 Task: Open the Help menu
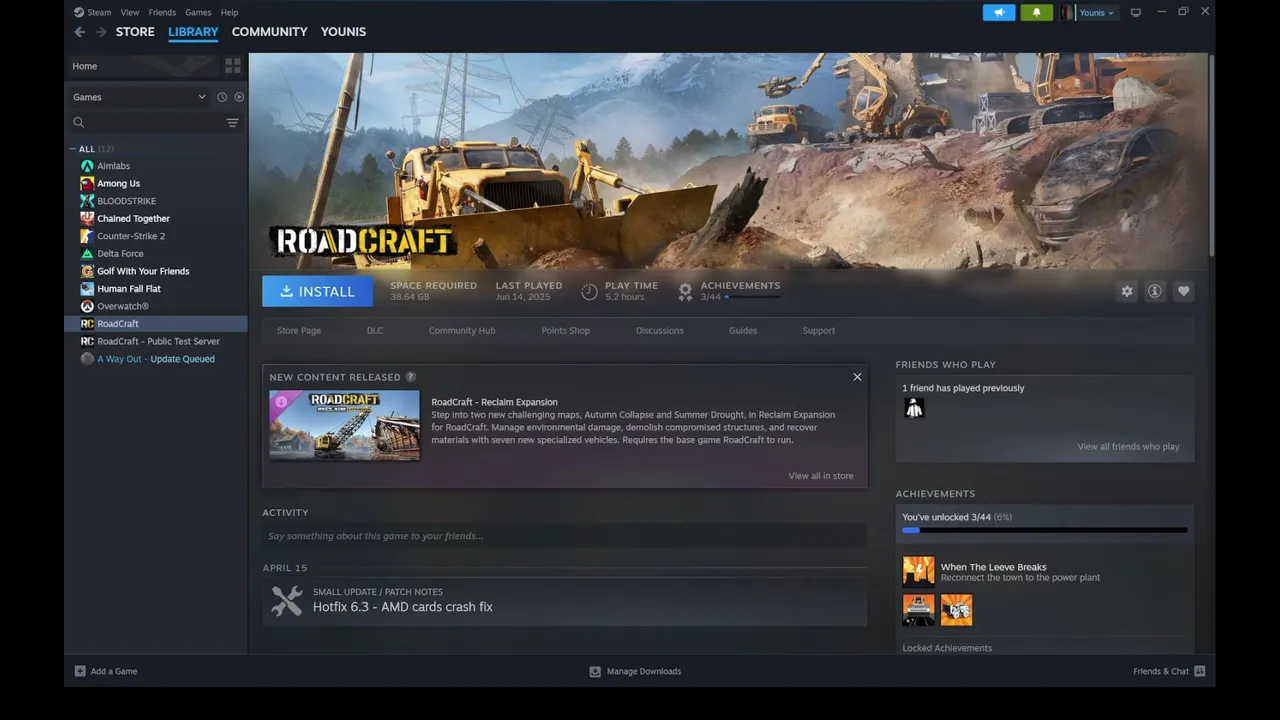(x=229, y=13)
